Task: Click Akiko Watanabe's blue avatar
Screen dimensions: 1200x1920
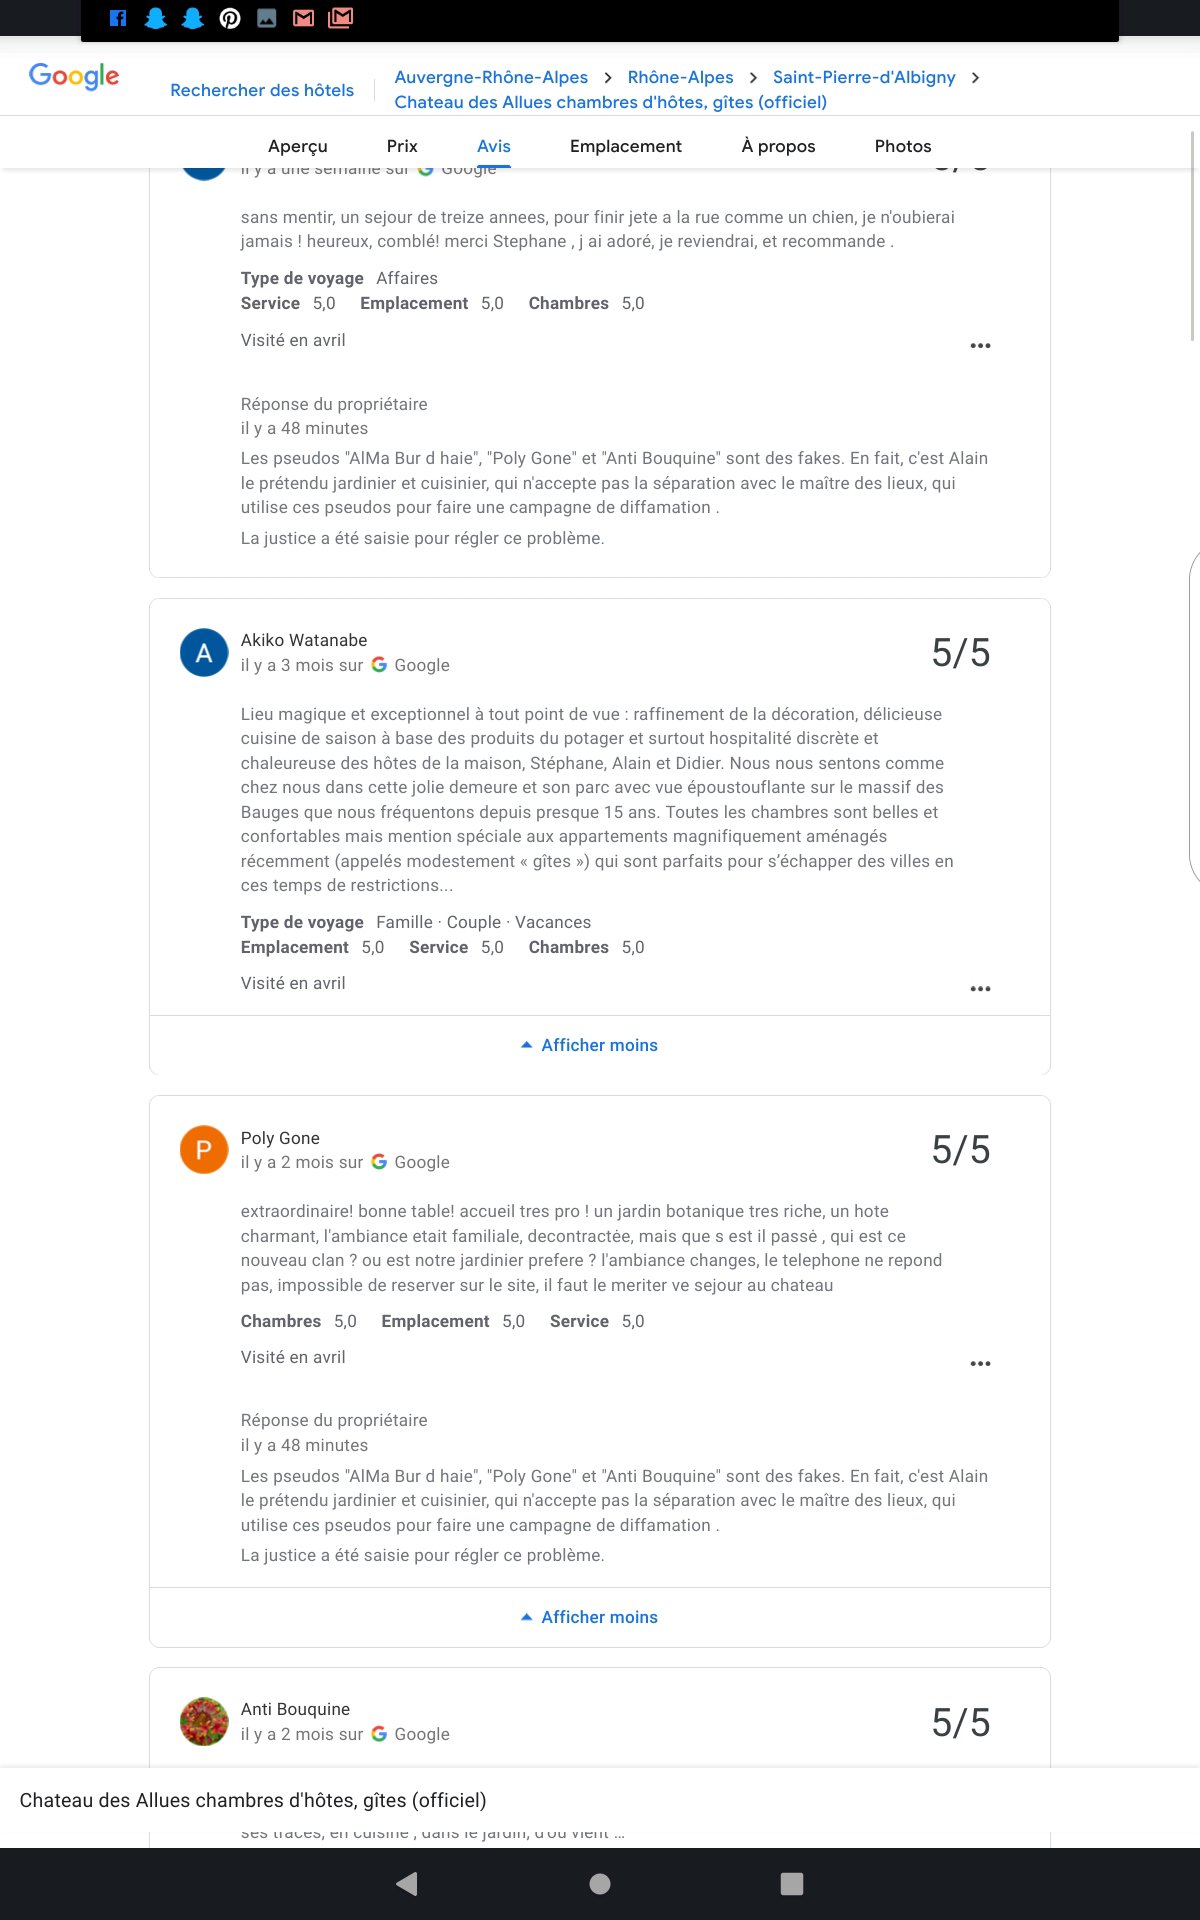Action: [204, 653]
